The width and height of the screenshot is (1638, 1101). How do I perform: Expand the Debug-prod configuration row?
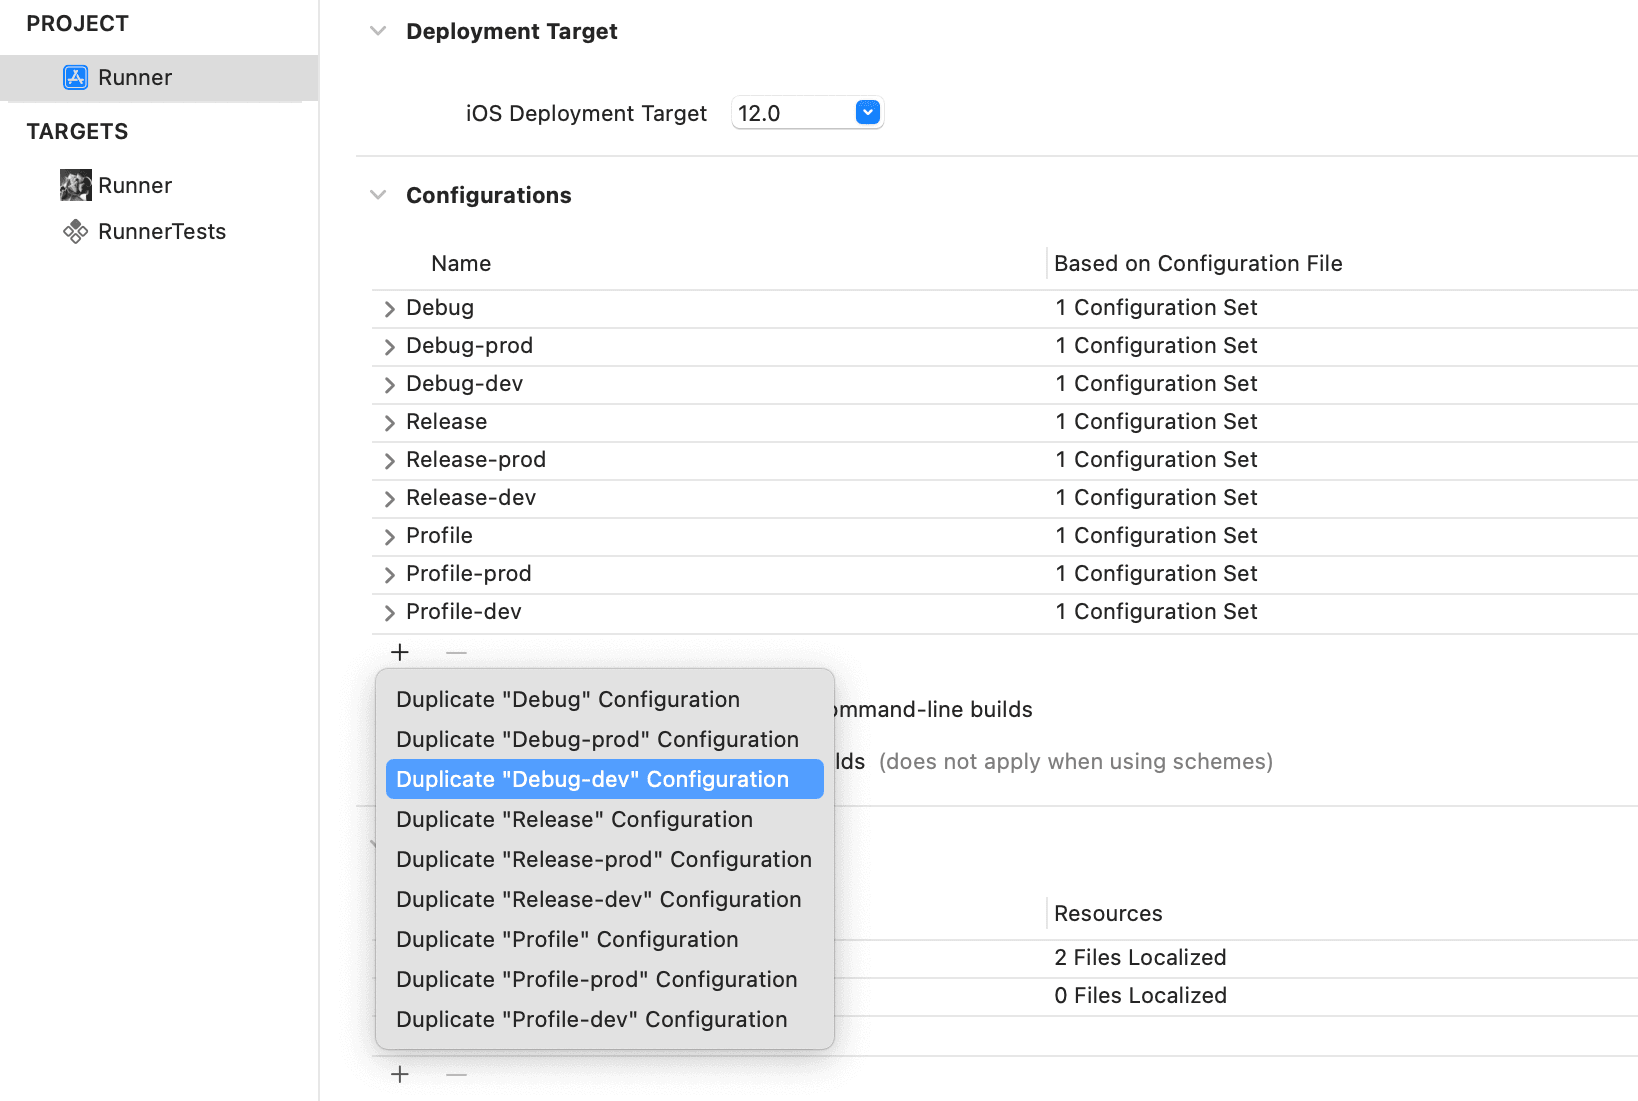390,347
